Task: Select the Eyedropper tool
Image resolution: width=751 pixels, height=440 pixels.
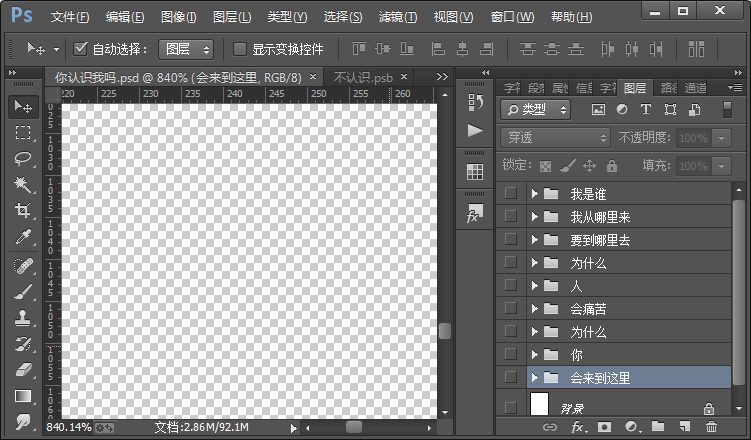Action: click(x=23, y=237)
